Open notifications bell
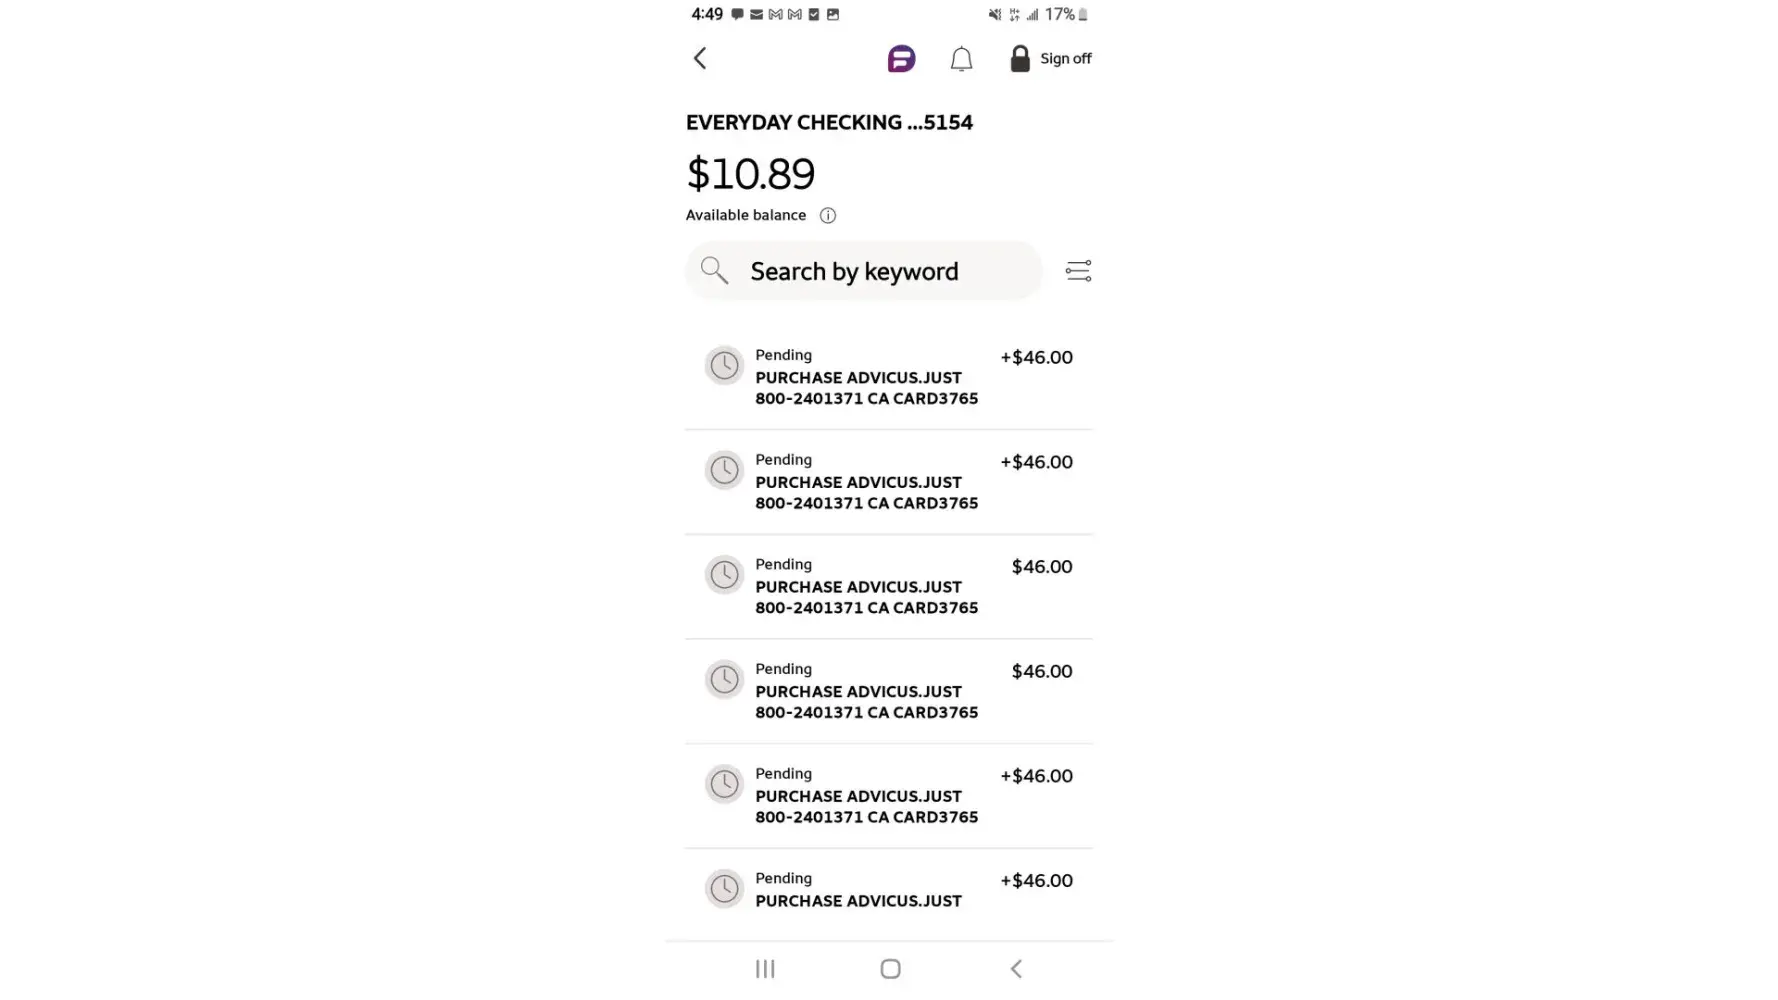The width and height of the screenshot is (1778, 1000). [960, 60]
